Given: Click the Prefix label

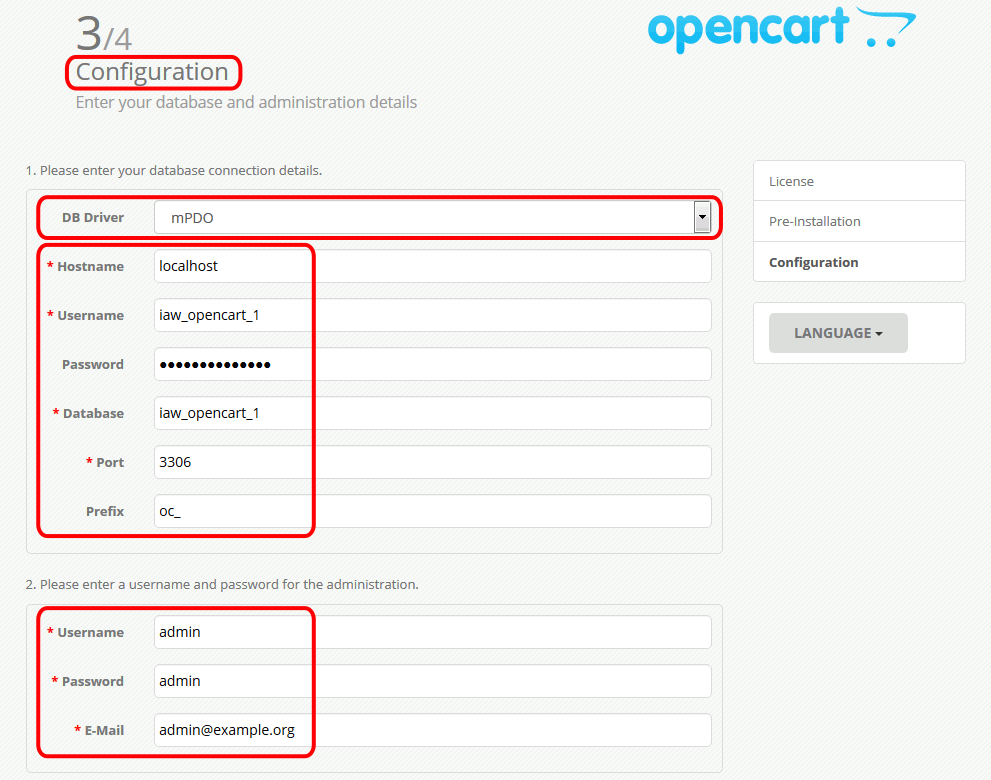Looking at the screenshot, I should coord(105,511).
